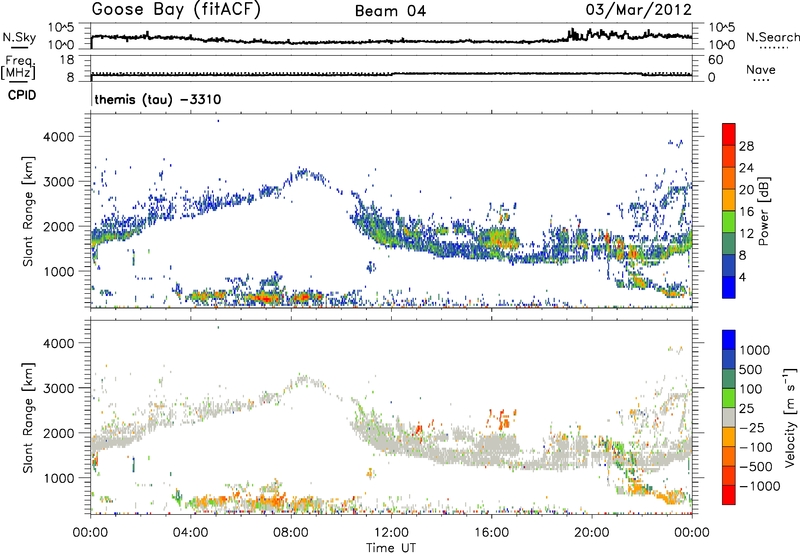800x554 pixels.
Task: Click the '1000' range tick on the power panel
Action: point(60,271)
